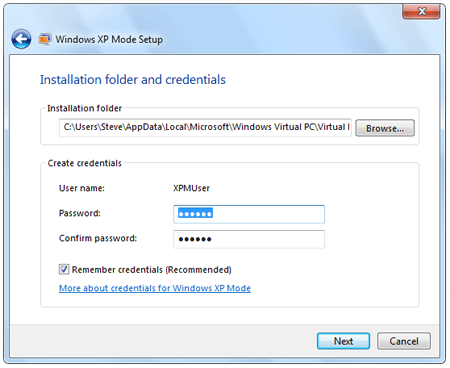450x368 pixels.
Task: Click into the Password field
Action: click(249, 214)
